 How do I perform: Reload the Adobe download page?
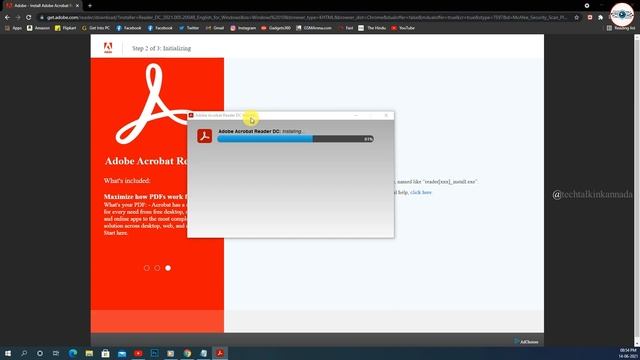point(29,18)
